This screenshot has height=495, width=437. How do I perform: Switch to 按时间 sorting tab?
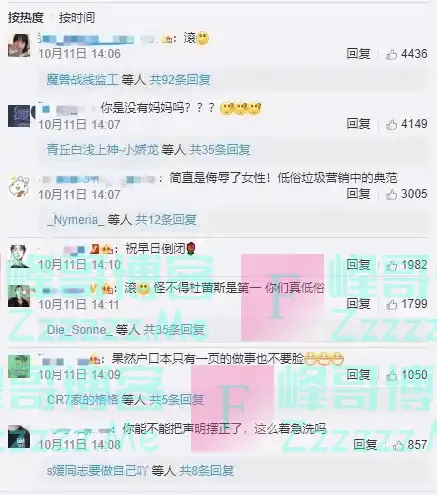77,18
